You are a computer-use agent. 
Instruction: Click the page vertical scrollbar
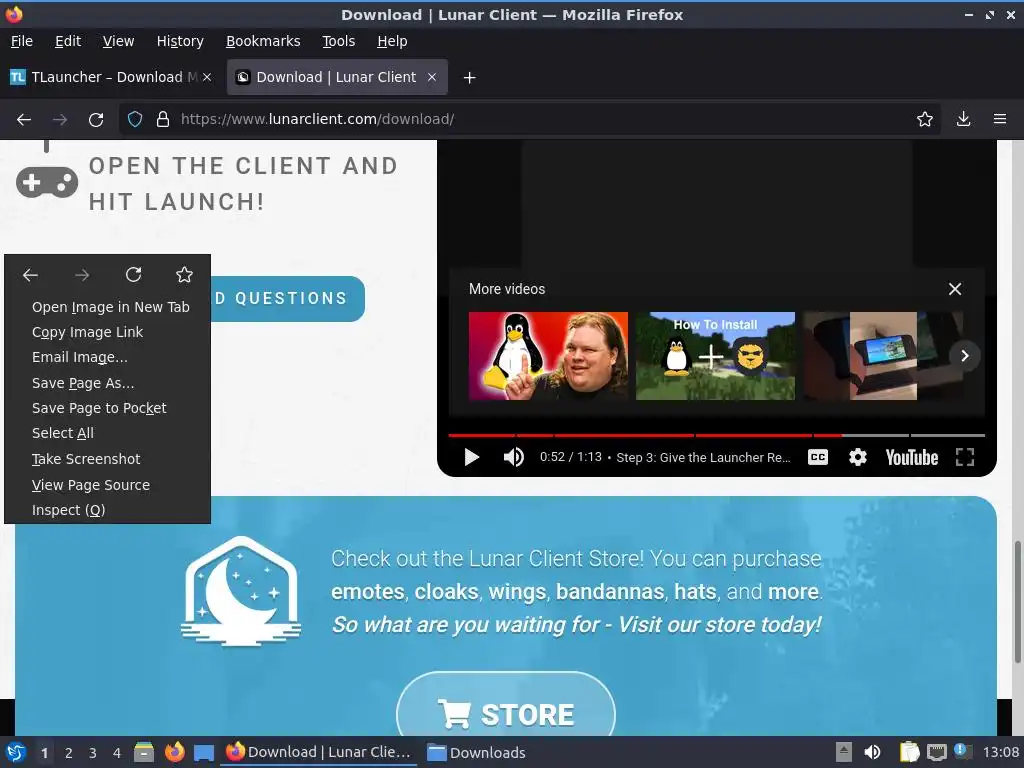click(x=1017, y=601)
